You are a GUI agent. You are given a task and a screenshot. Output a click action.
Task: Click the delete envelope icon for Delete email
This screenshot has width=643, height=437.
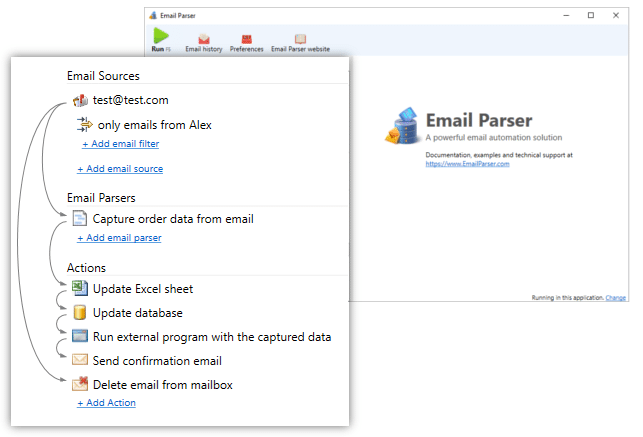(x=80, y=384)
